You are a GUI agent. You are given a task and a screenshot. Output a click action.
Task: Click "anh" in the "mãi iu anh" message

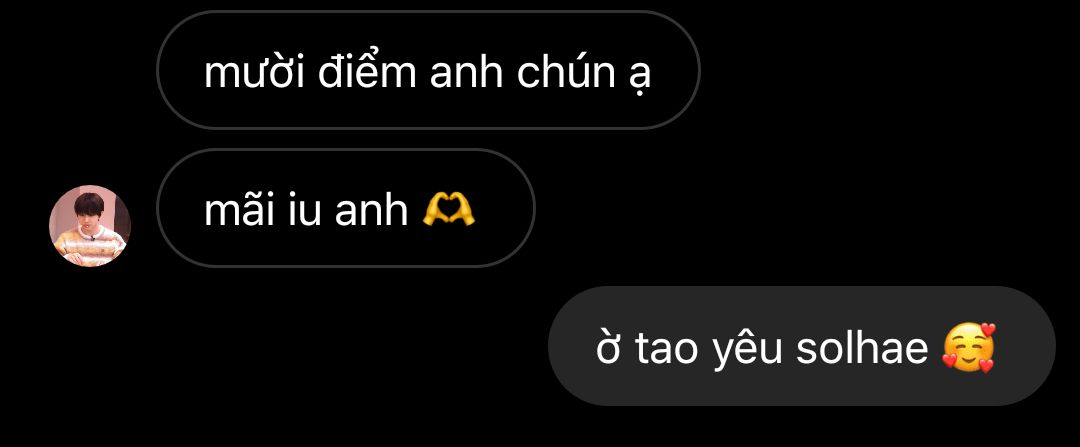tap(372, 210)
